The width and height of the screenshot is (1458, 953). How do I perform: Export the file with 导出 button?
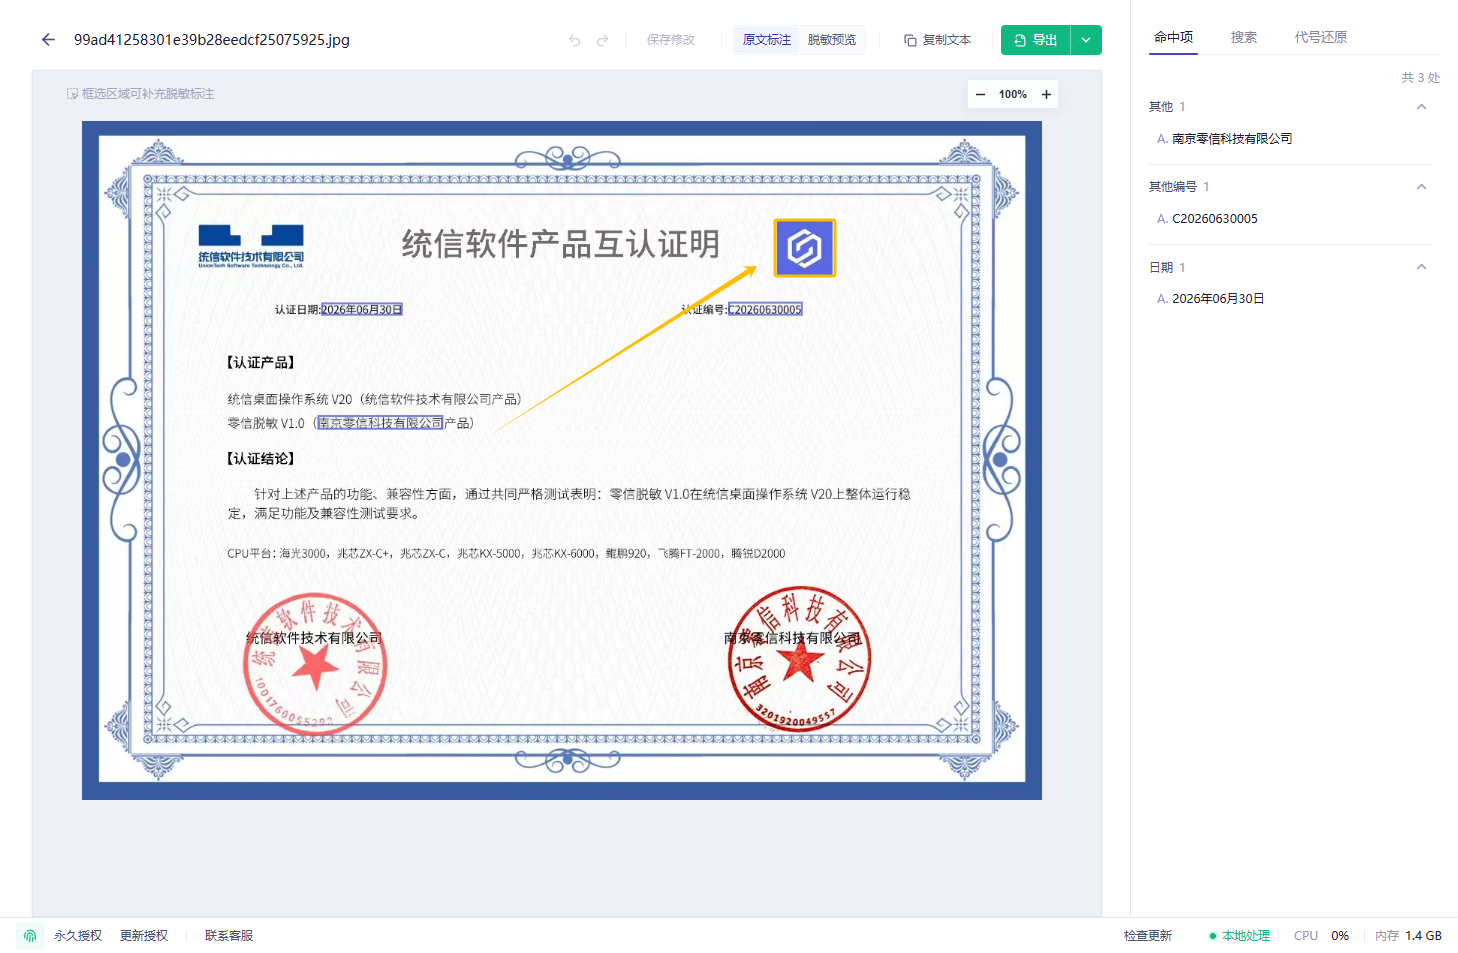tap(1036, 40)
